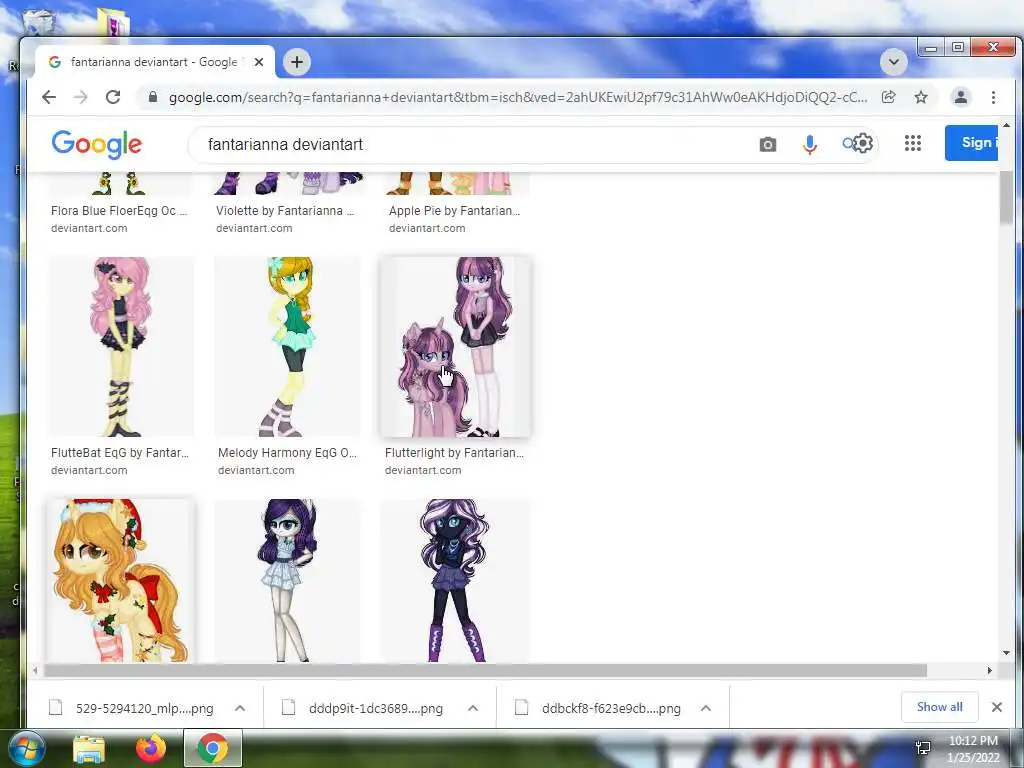The height and width of the screenshot is (768, 1024).
Task: Open the purple-haired girl in white dress thumbnail
Action: (287, 581)
